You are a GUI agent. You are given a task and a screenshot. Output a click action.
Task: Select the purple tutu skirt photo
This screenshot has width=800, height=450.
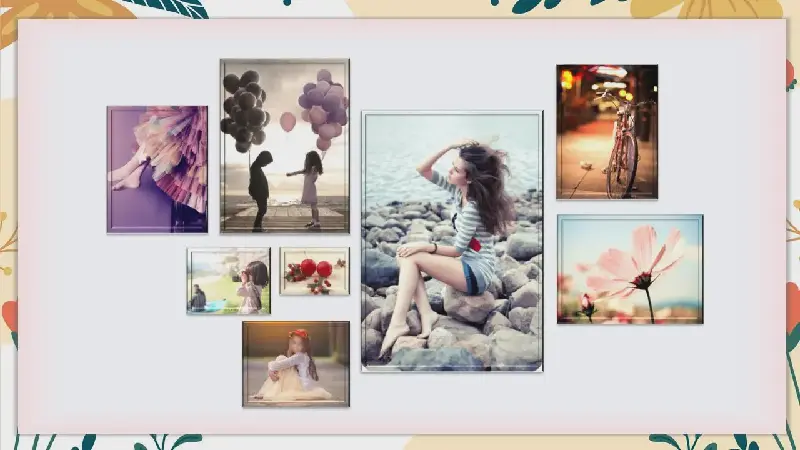pos(157,169)
